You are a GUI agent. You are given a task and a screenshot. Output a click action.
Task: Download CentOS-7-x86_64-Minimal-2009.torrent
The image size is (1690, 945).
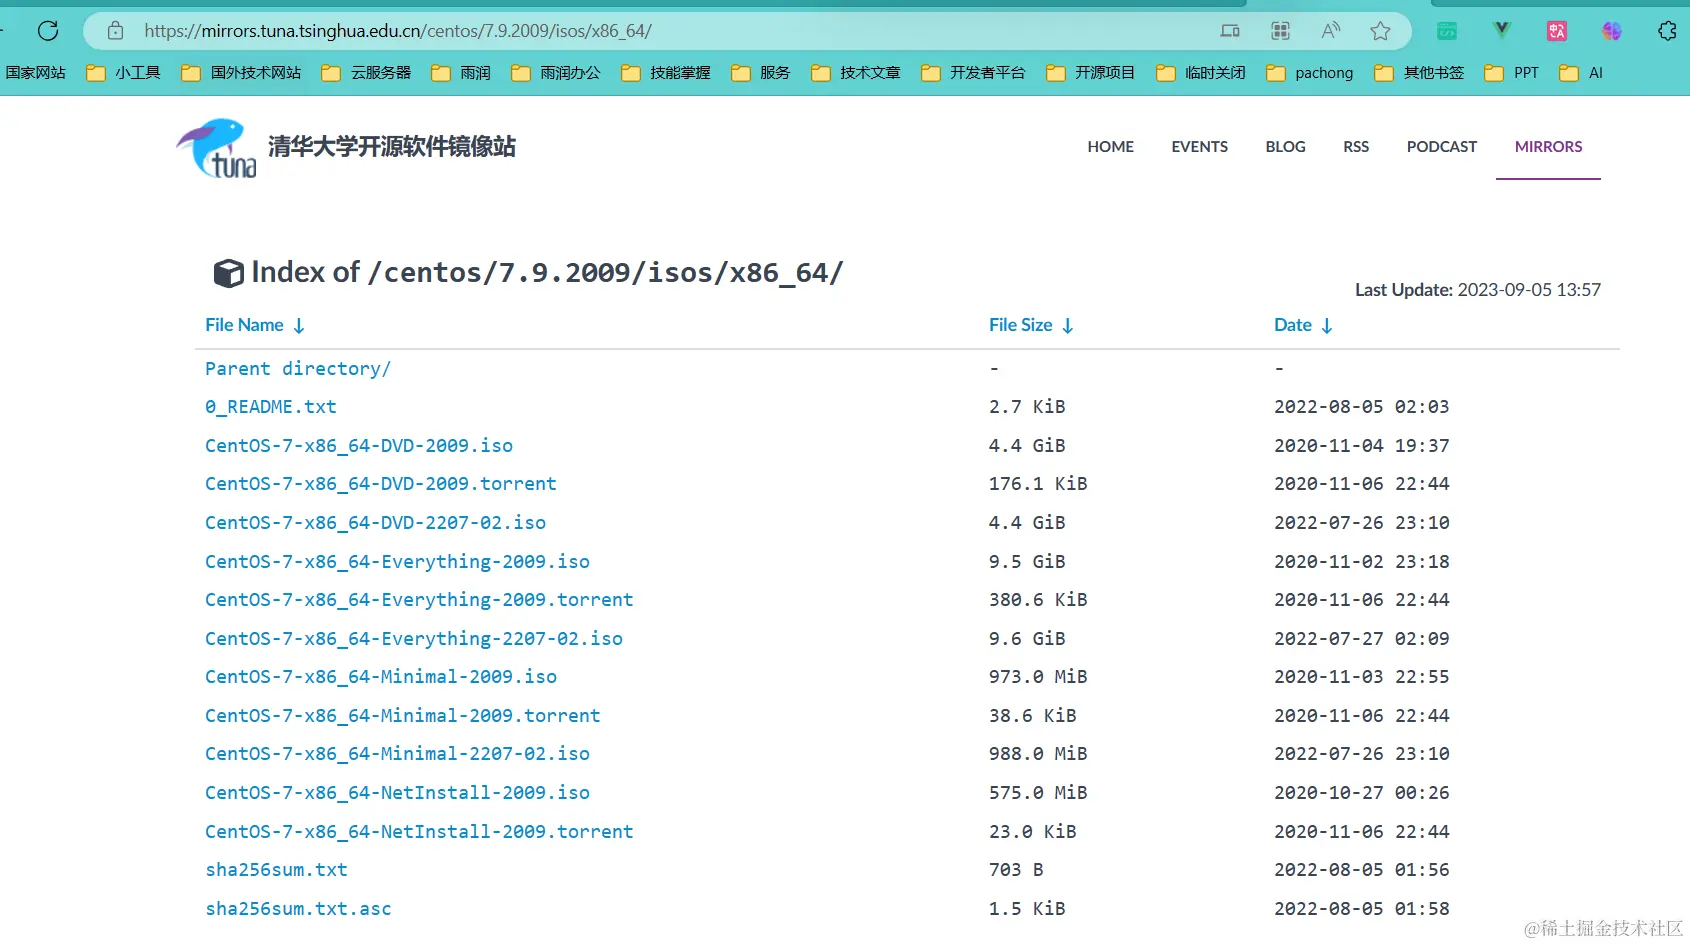point(403,716)
